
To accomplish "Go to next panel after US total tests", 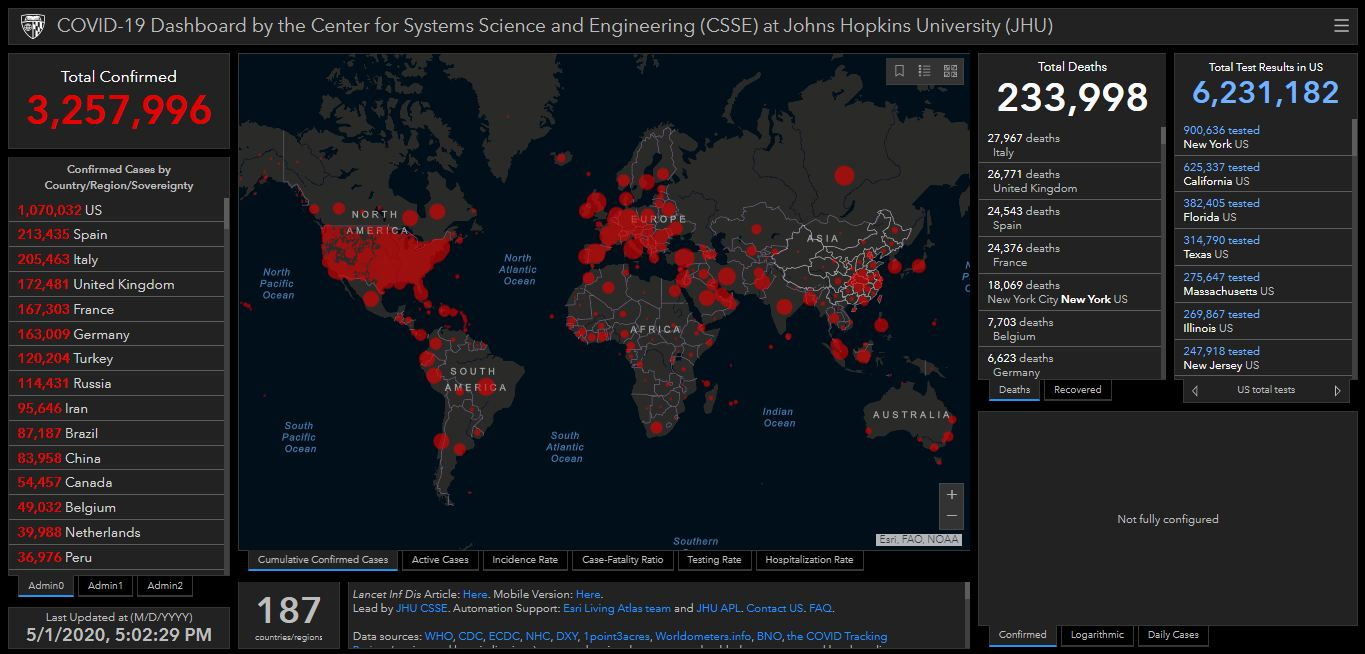I will click(1337, 391).
